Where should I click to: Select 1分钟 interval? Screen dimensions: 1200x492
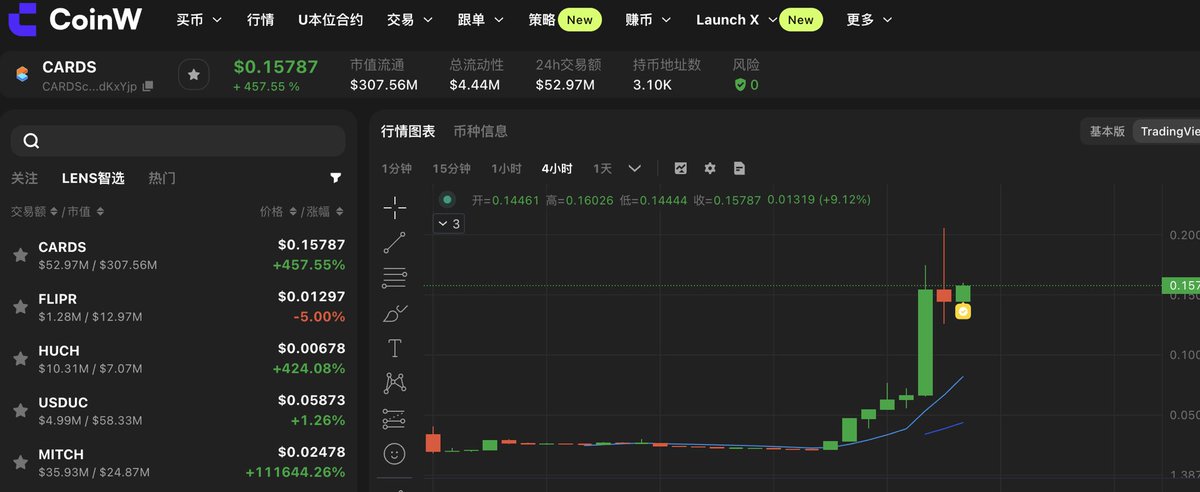(x=396, y=168)
